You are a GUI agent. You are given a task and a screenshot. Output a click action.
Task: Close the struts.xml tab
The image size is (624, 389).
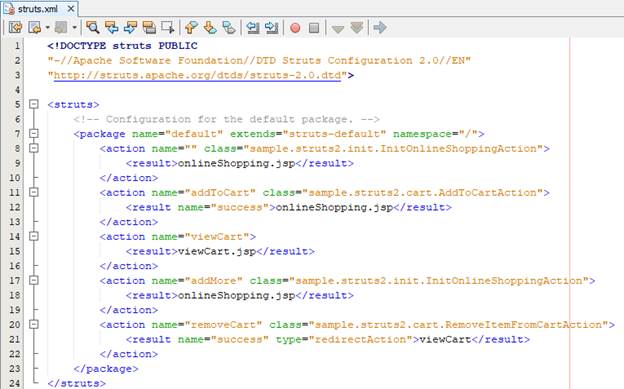click(x=71, y=8)
